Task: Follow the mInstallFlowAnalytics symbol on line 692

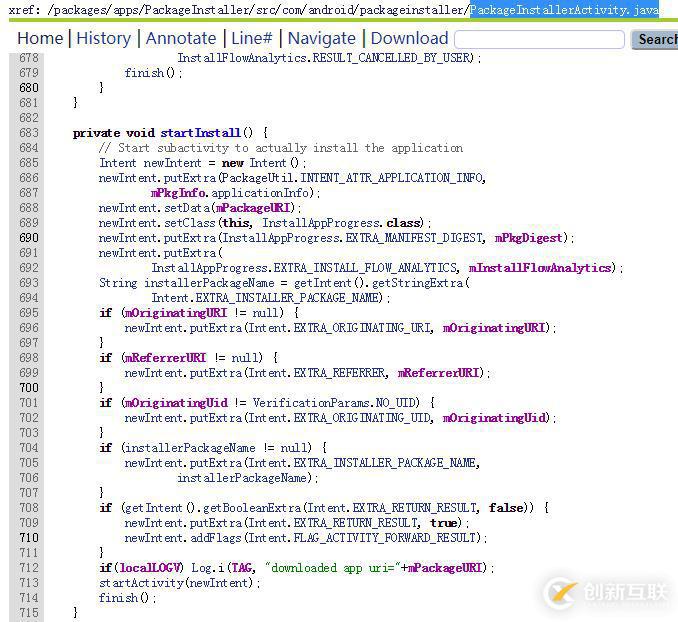Action: click(540, 268)
